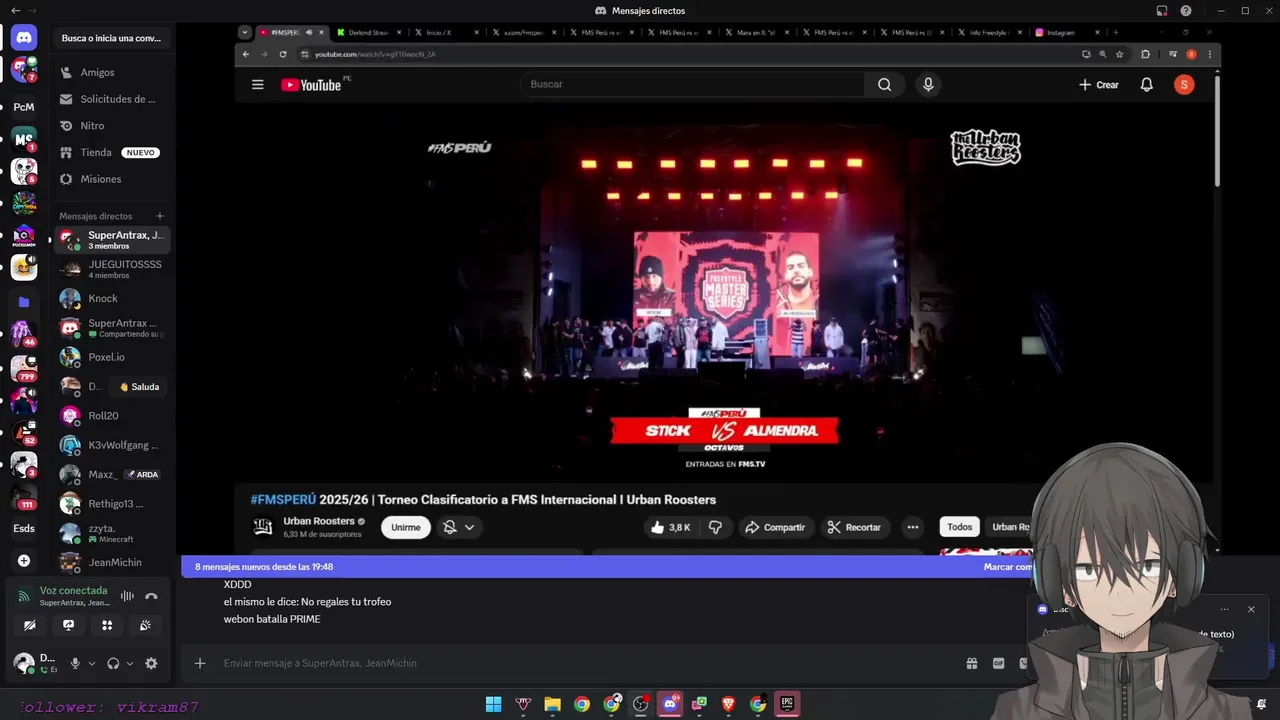
Task: Click the YouTube voice search microphone
Action: click(x=928, y=84)
